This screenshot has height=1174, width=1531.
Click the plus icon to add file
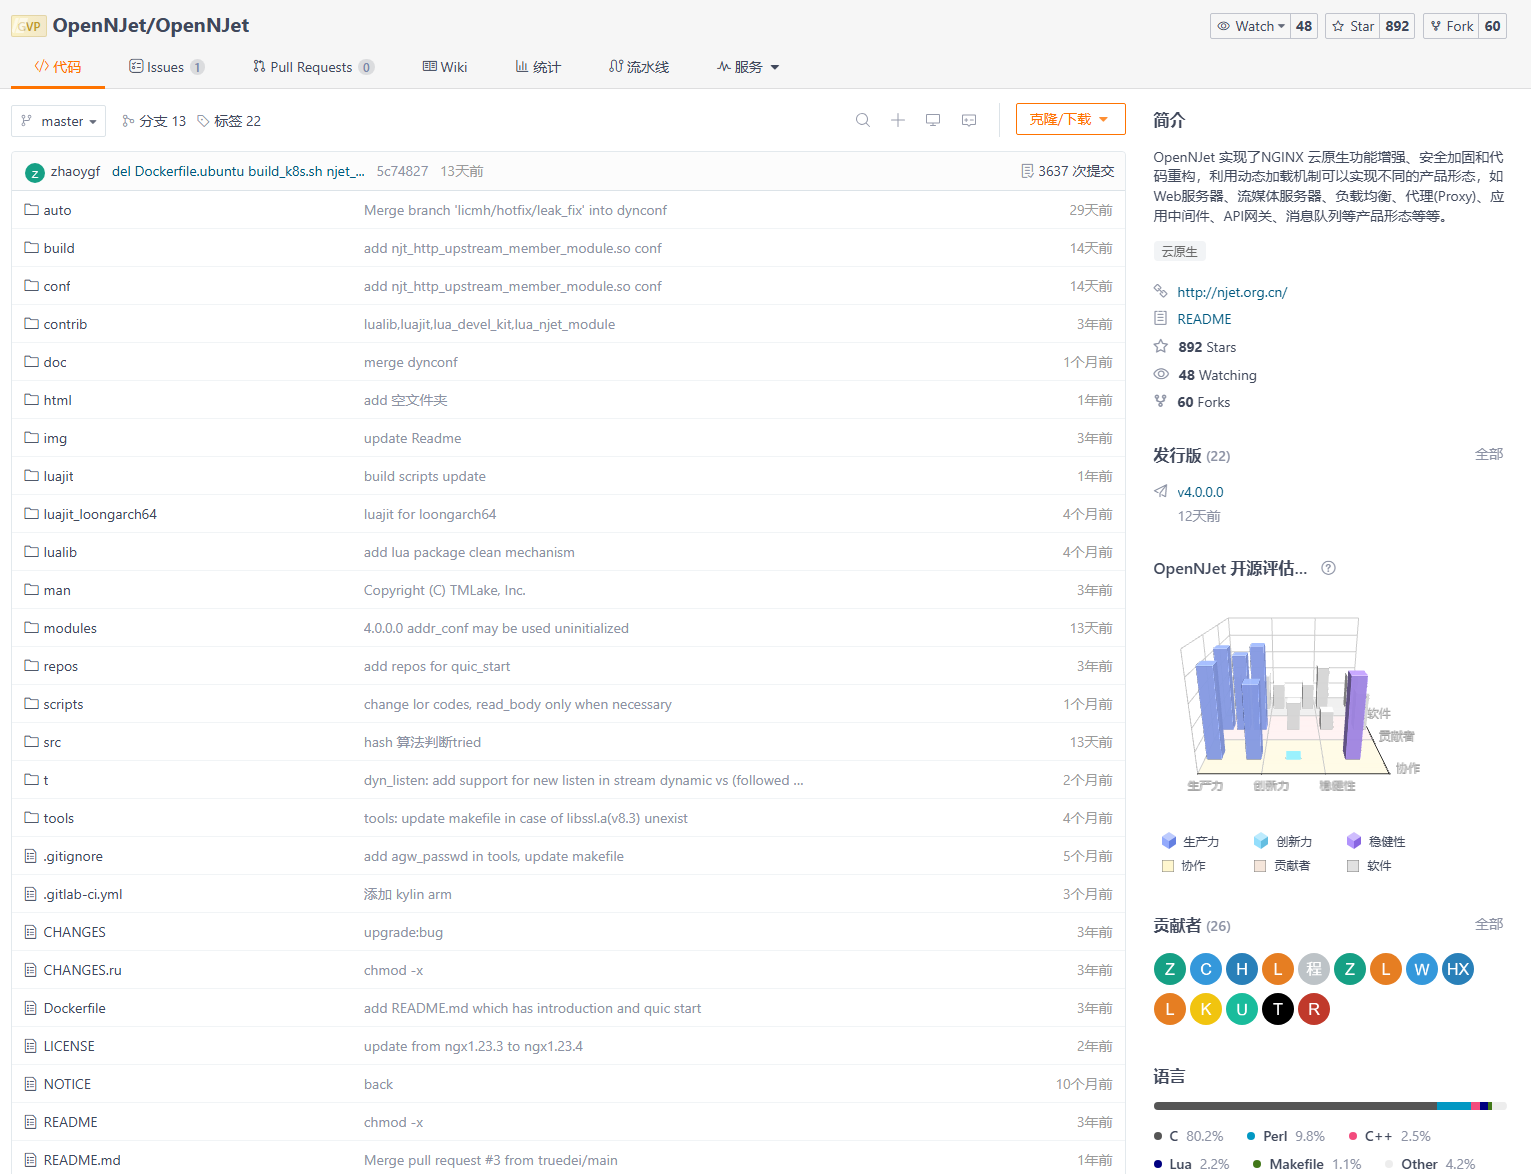898,120
